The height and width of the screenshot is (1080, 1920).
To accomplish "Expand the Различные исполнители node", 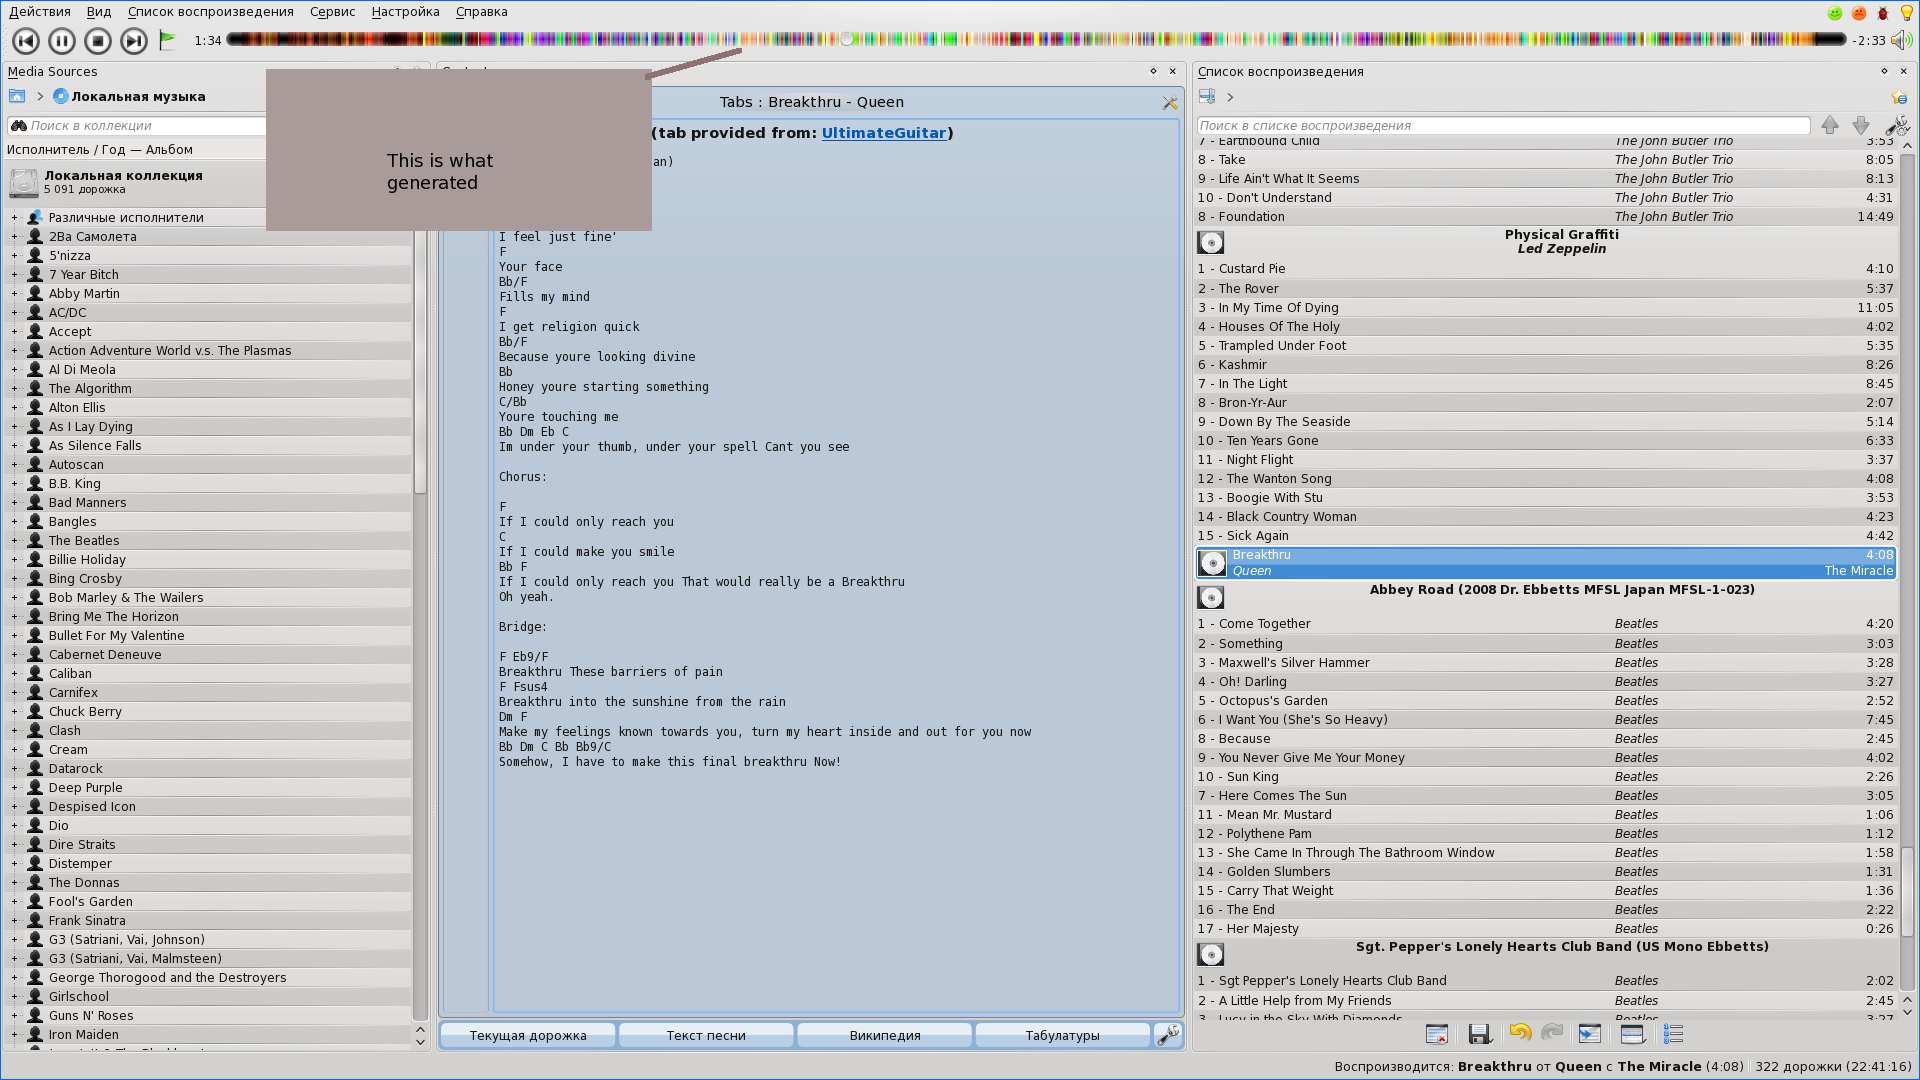I will click(14, 218).
